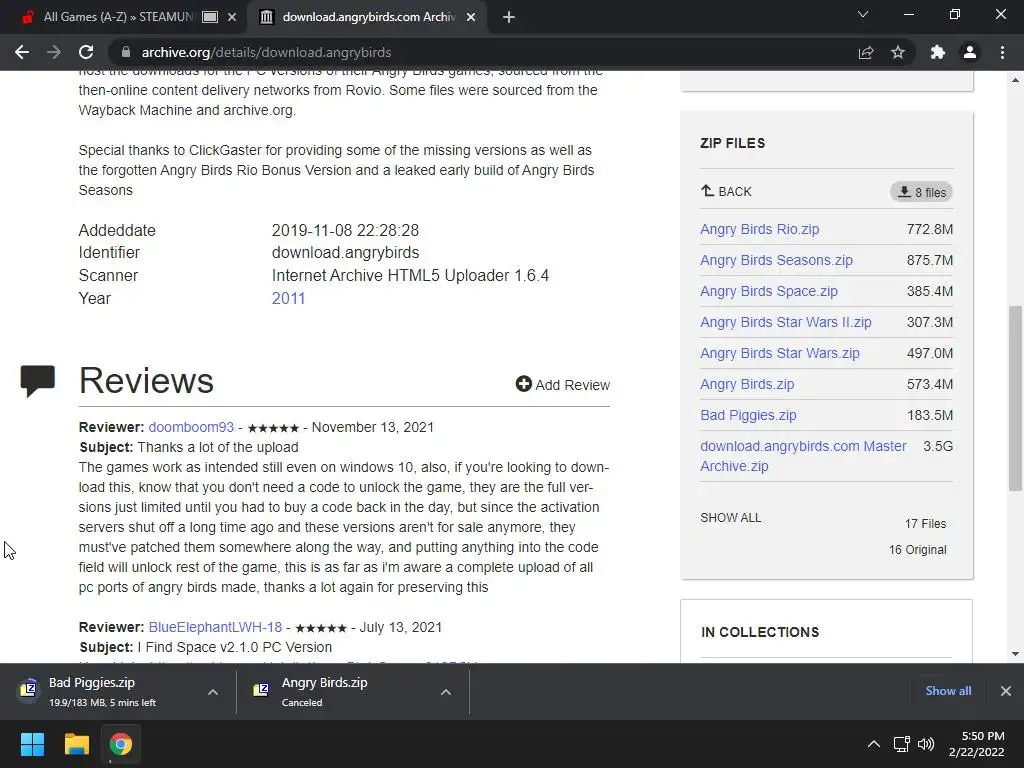Bookmark this page with the star icon
The height and width of the screenshot is (768, 1024).
(898, 52)
